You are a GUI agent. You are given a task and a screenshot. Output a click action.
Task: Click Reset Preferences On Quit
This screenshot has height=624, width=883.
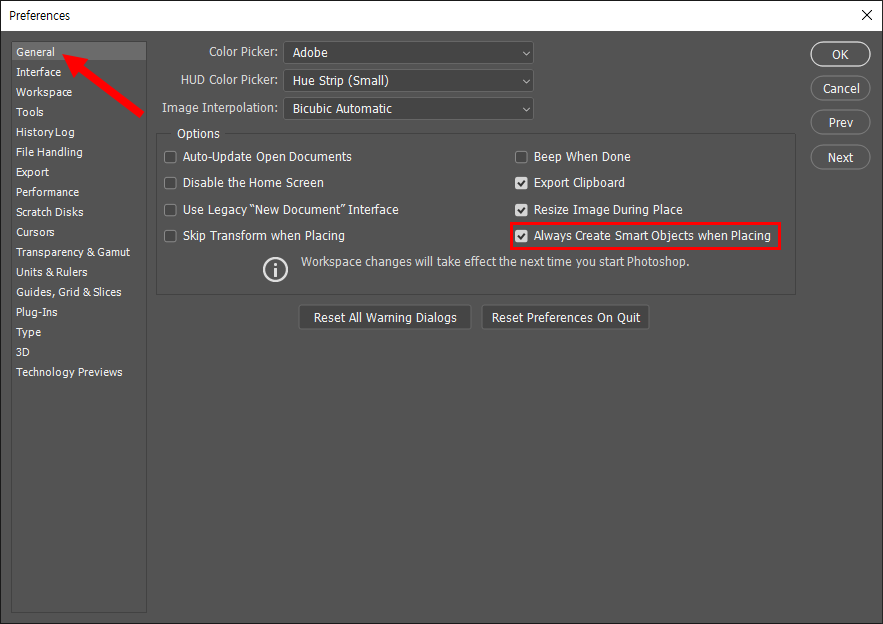tap(565, 318)
